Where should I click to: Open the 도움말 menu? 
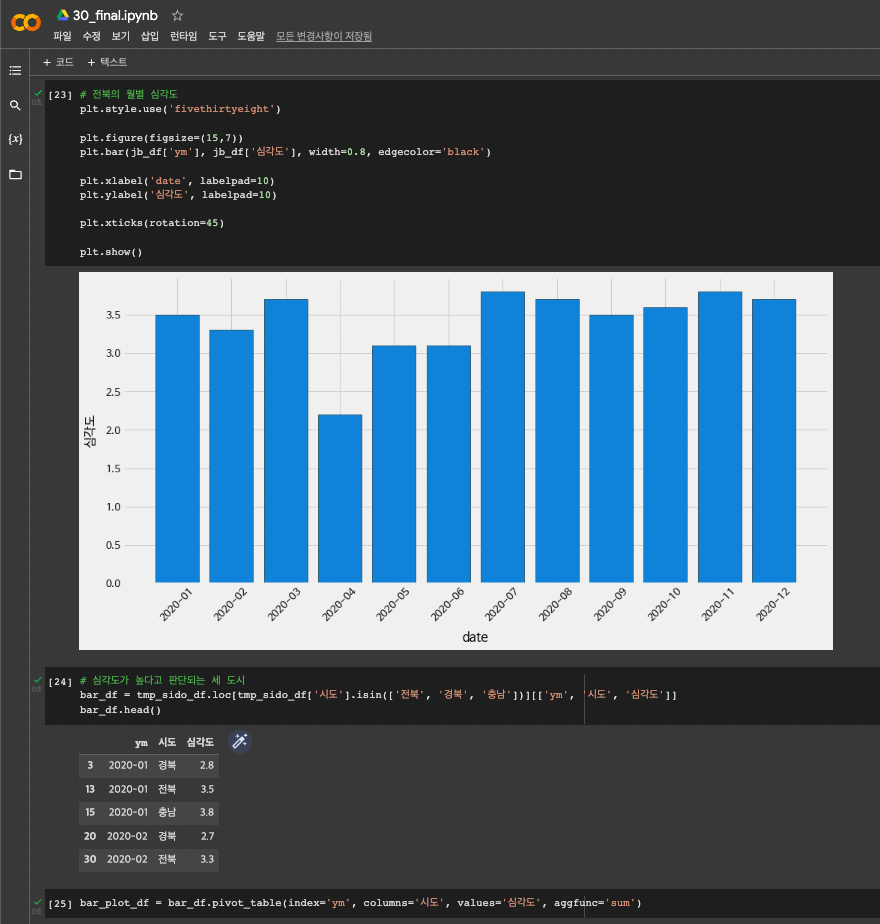(251, 36)
